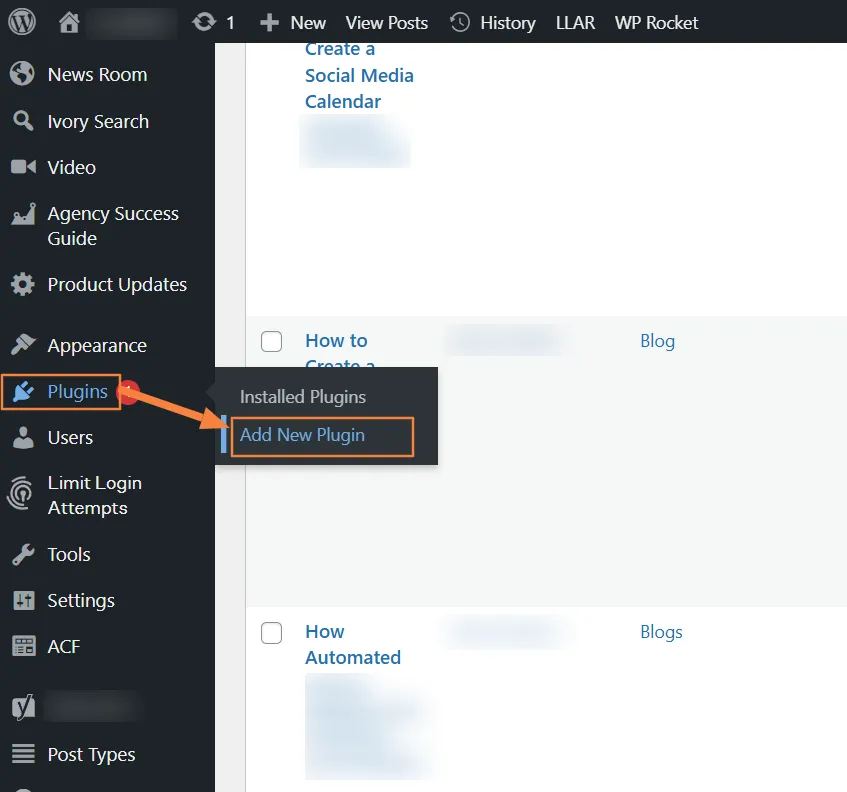Select the checkbox next to 'How Automated' post
The width and height of the screenshot is (847, 792).
click(271, 632)
